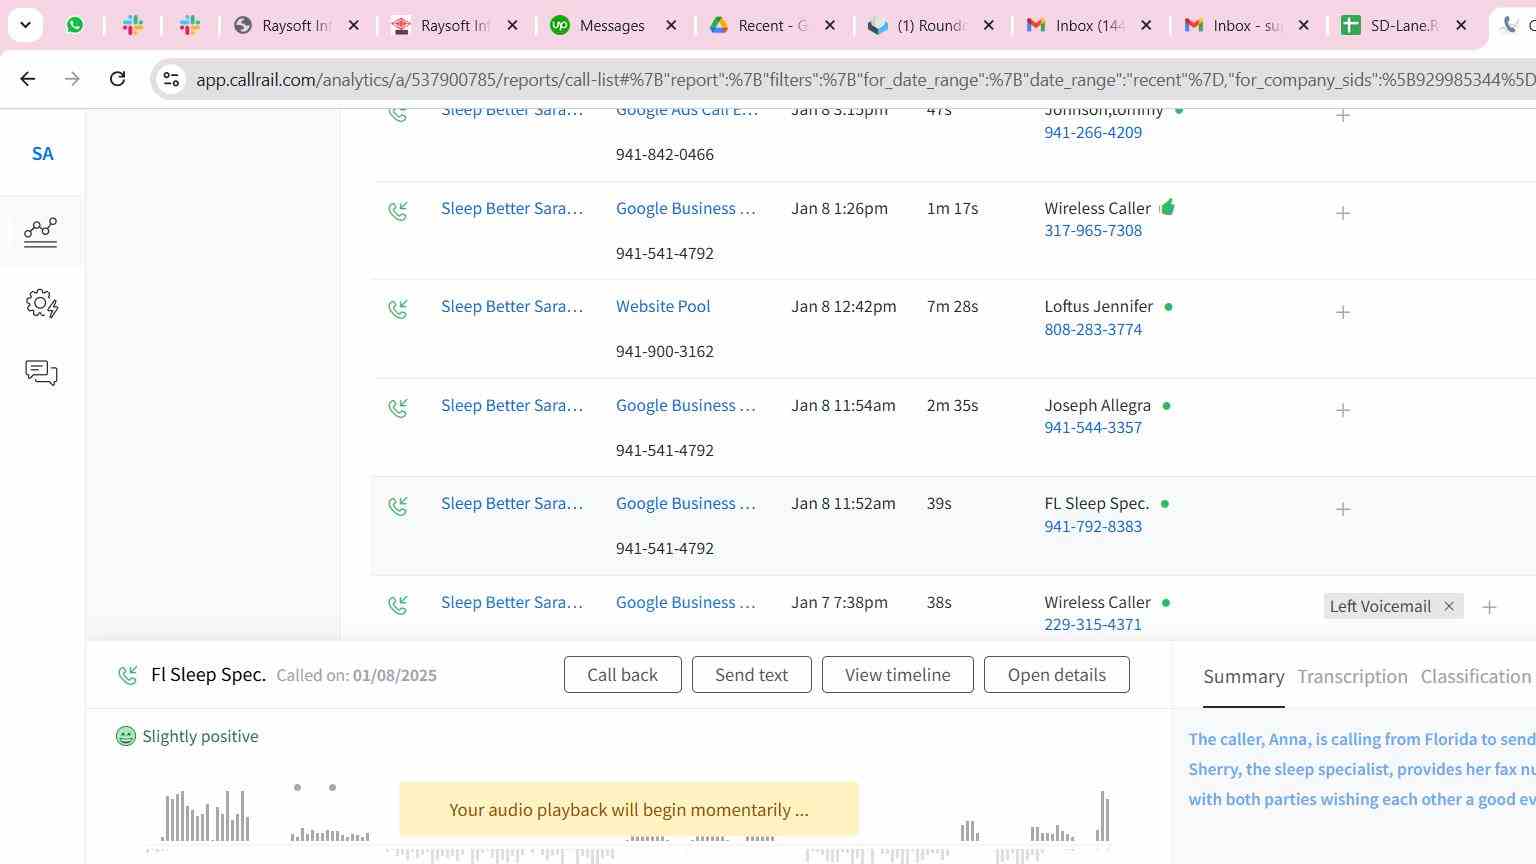The height and width of the screenshot is (864, 1536).
Task: Open the WhatsApp browser tab
Action: point(75,25)
